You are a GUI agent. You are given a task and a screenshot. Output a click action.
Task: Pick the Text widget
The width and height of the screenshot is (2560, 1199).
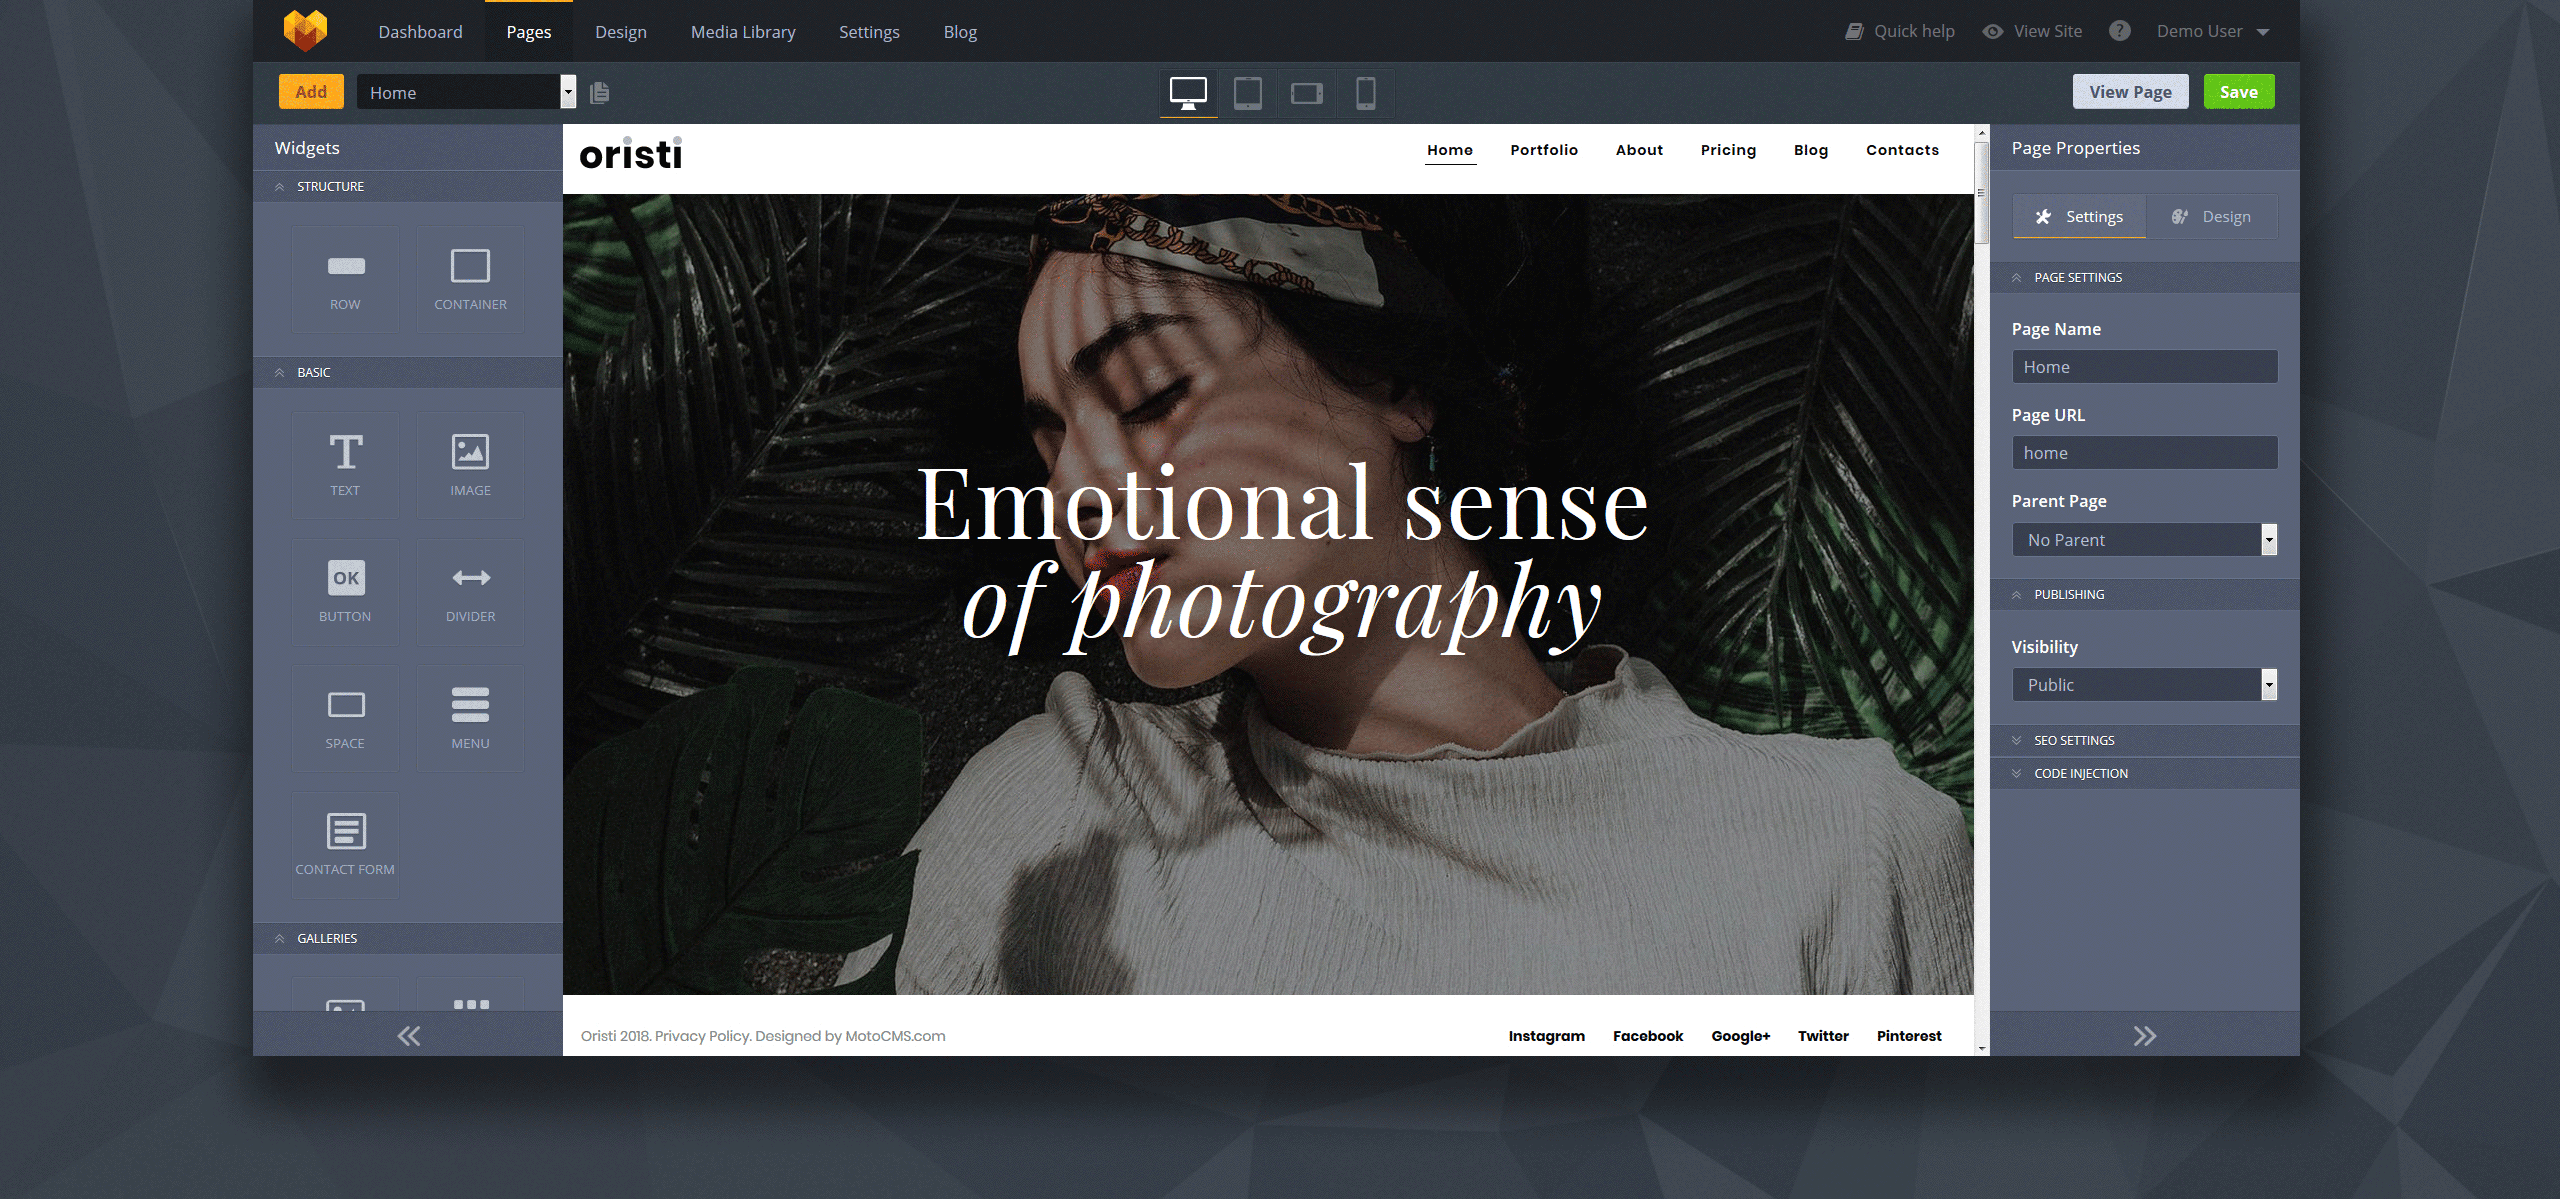click(x=345, y=465)
